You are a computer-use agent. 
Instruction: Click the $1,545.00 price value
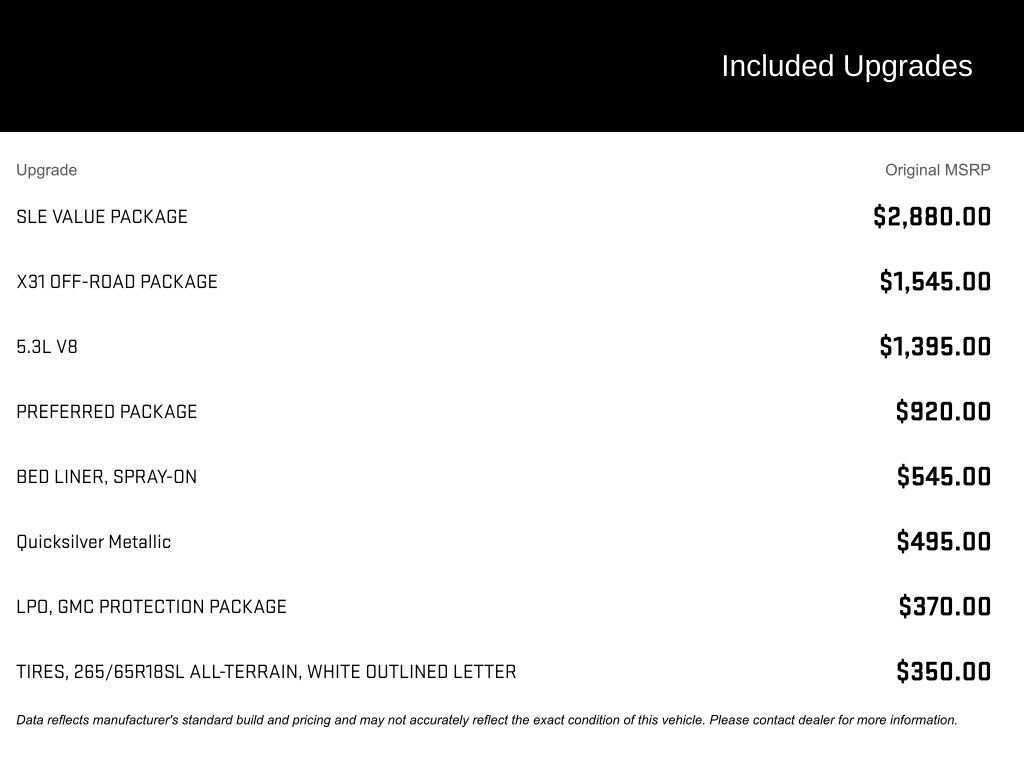click(x=935, y=281)
